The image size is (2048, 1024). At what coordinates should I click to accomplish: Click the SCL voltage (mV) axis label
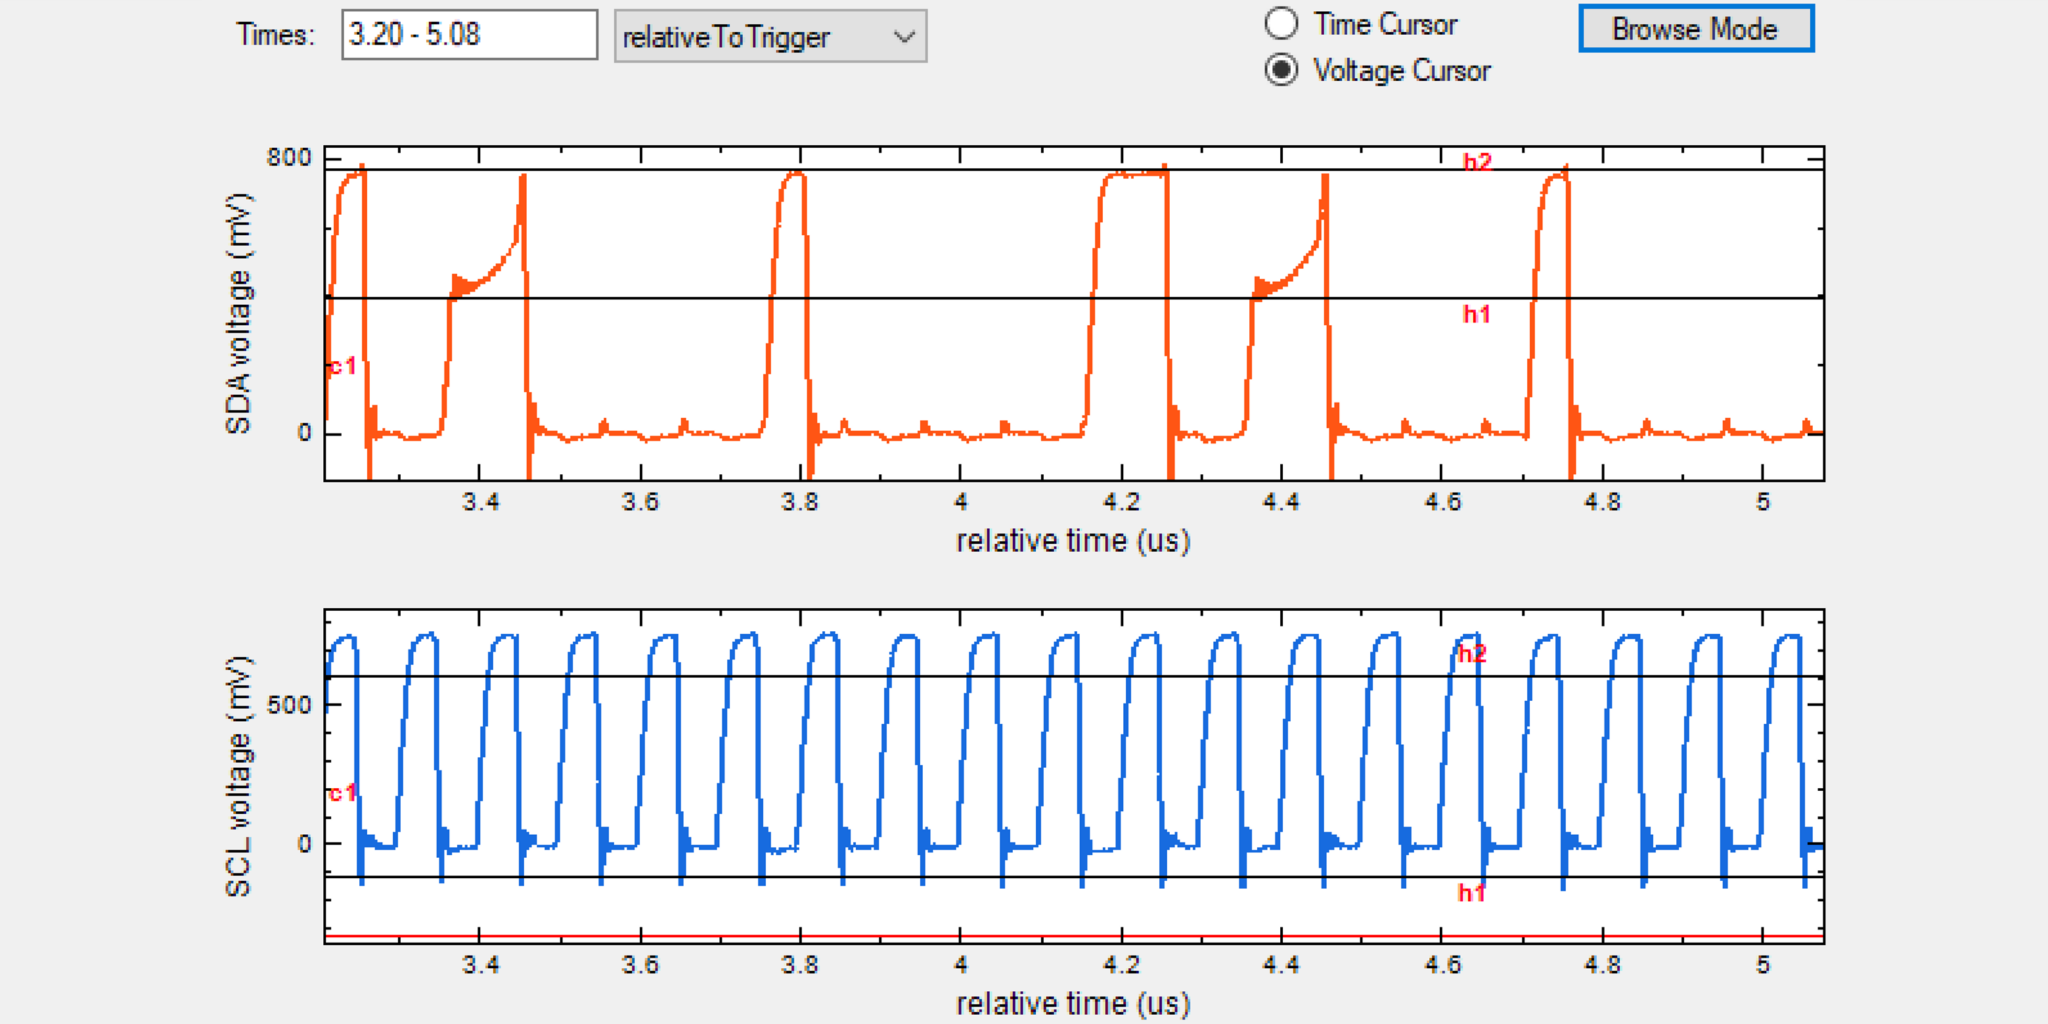coord(238,776)
